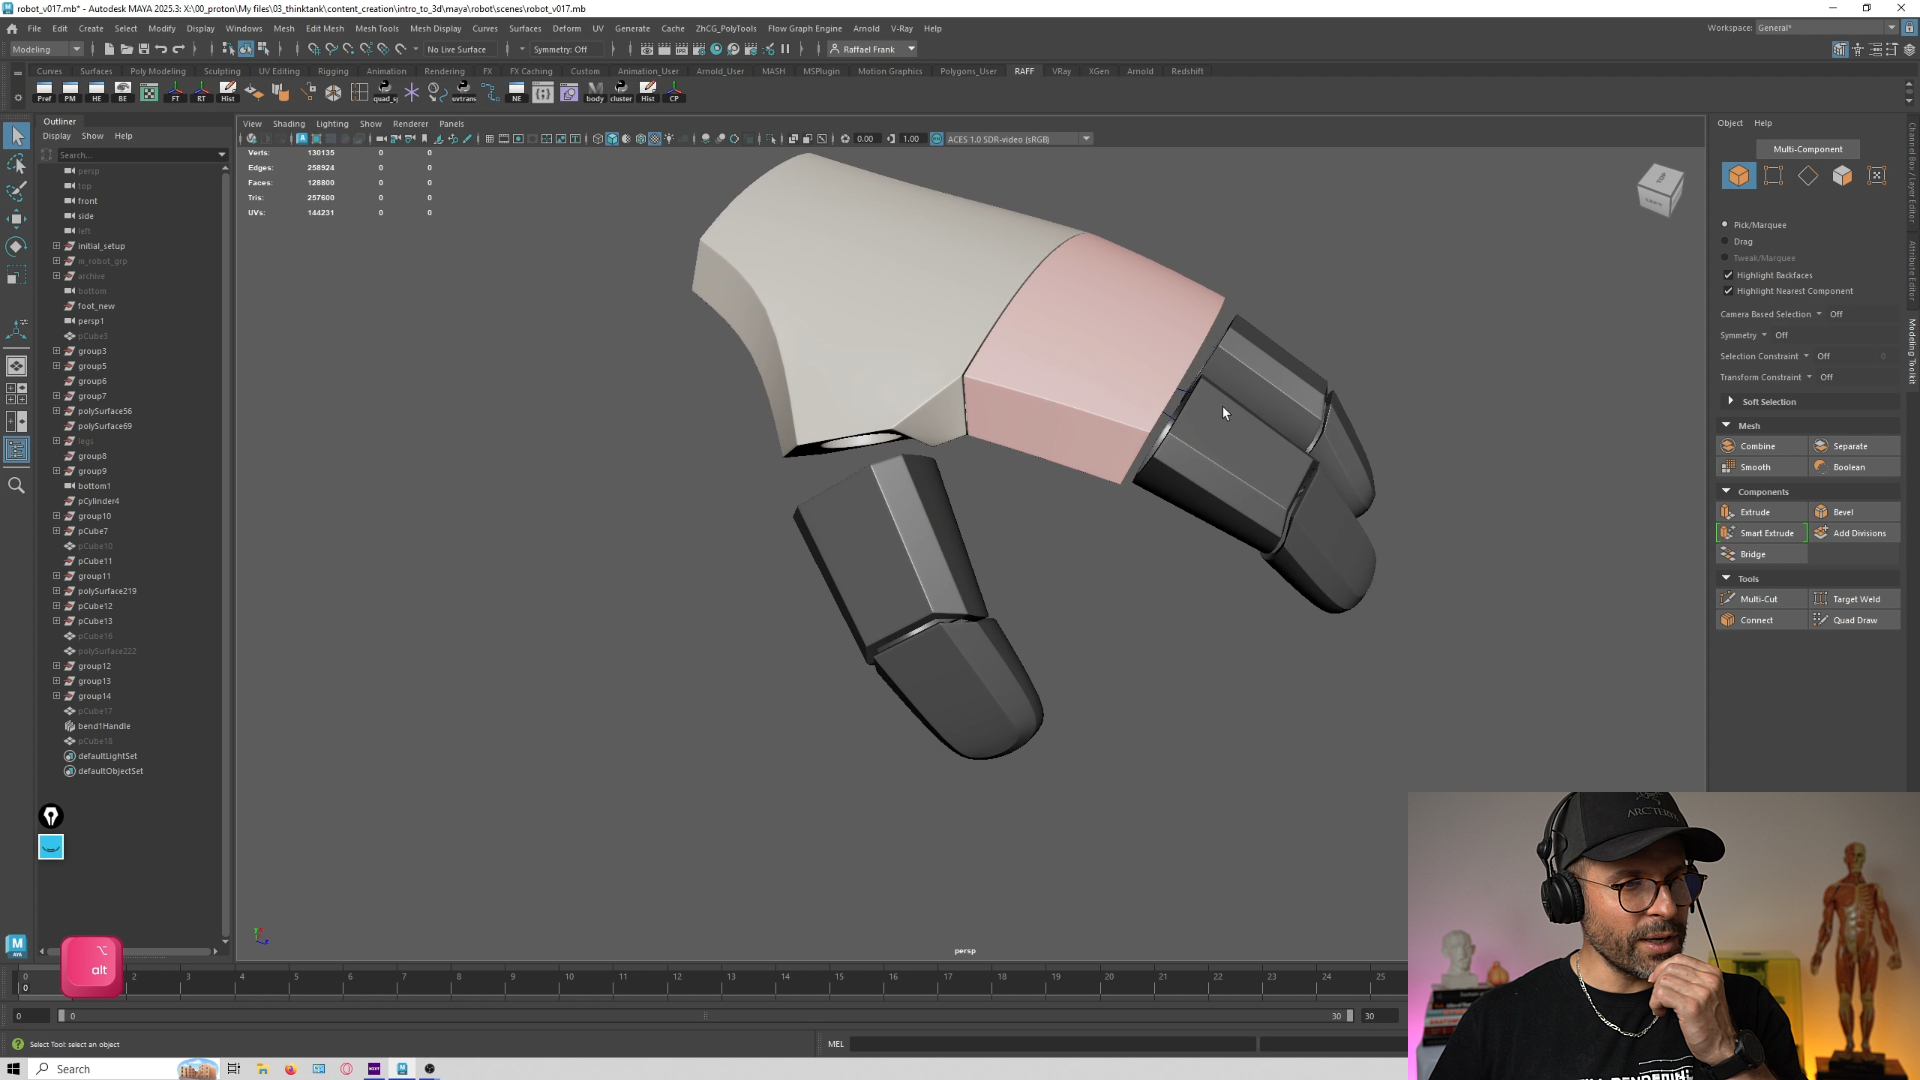Viewport: 1920px width, 1080px height.
Task: Click the view cube navigator
Action: click(1660, 190)
